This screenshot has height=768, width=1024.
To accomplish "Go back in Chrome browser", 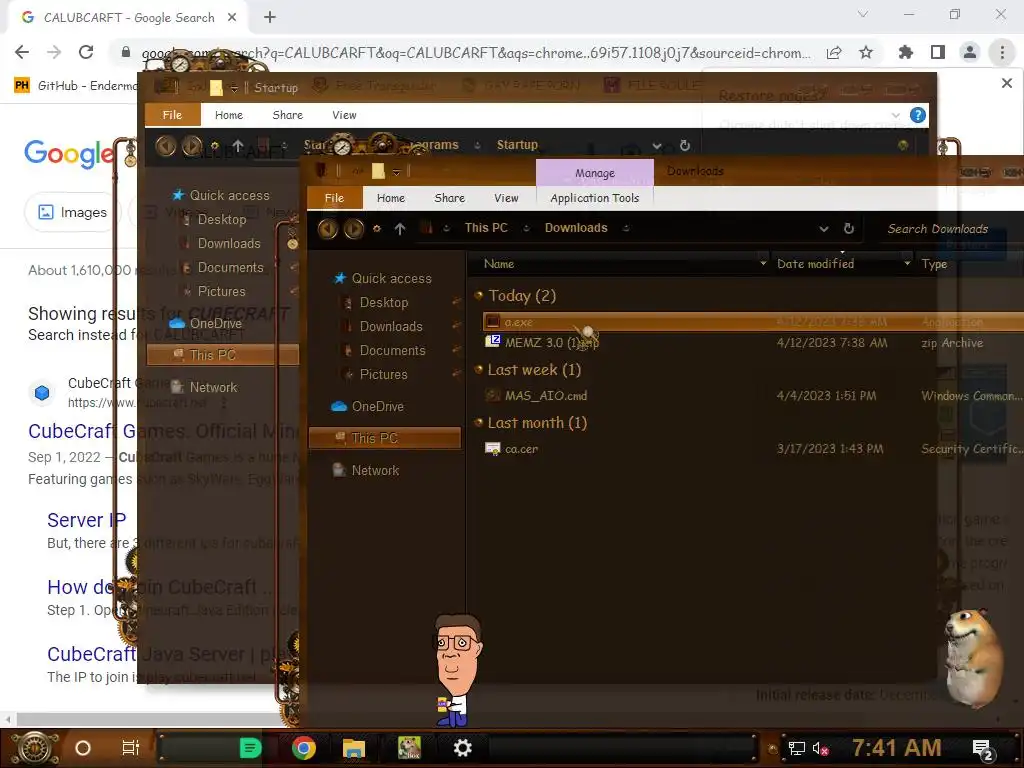I will tap(22, 52).
